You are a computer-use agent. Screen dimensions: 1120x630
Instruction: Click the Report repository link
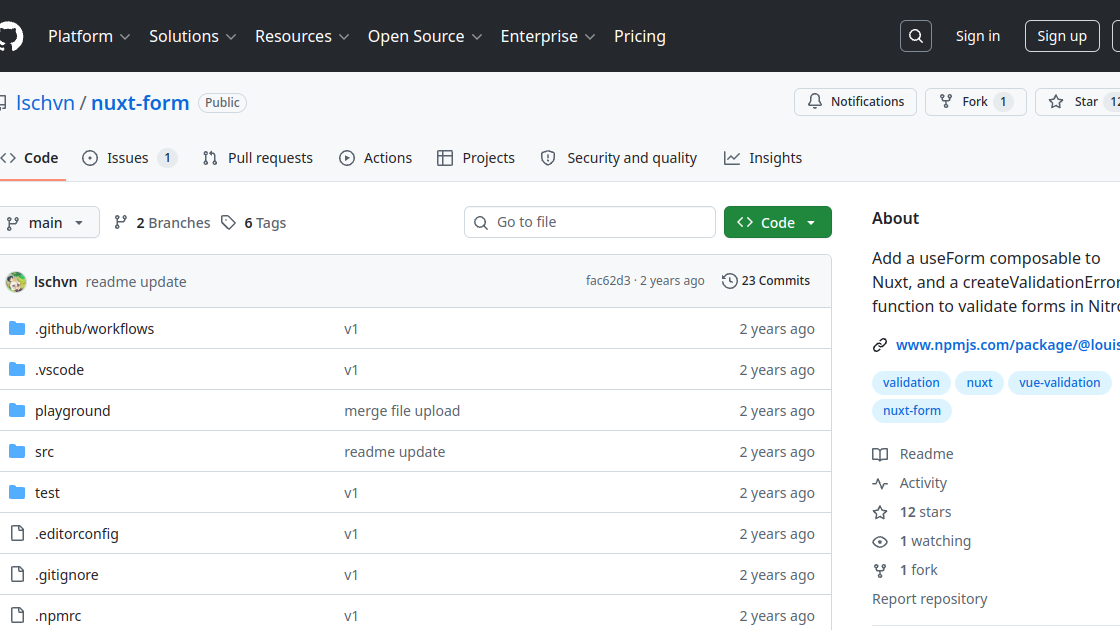(929, 599)
